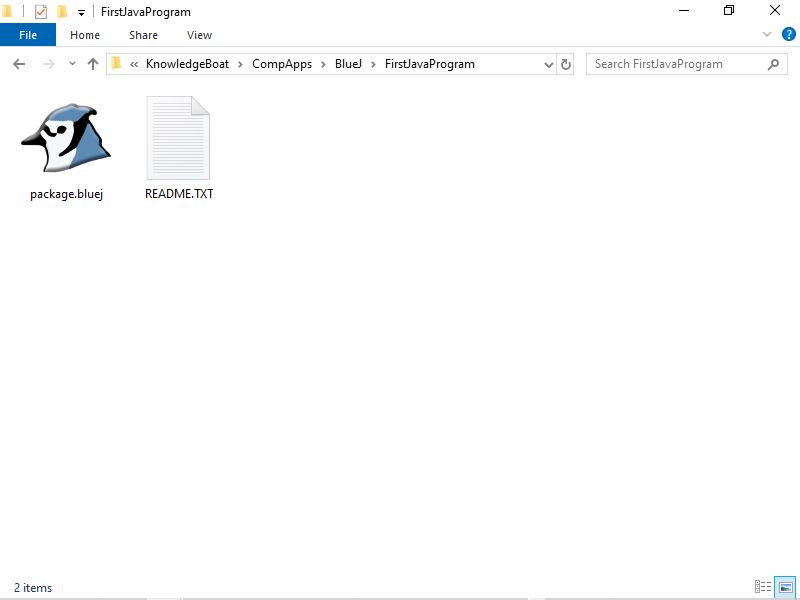Expand the ribbon chevron
800x600 pixels.
point(767,35)
